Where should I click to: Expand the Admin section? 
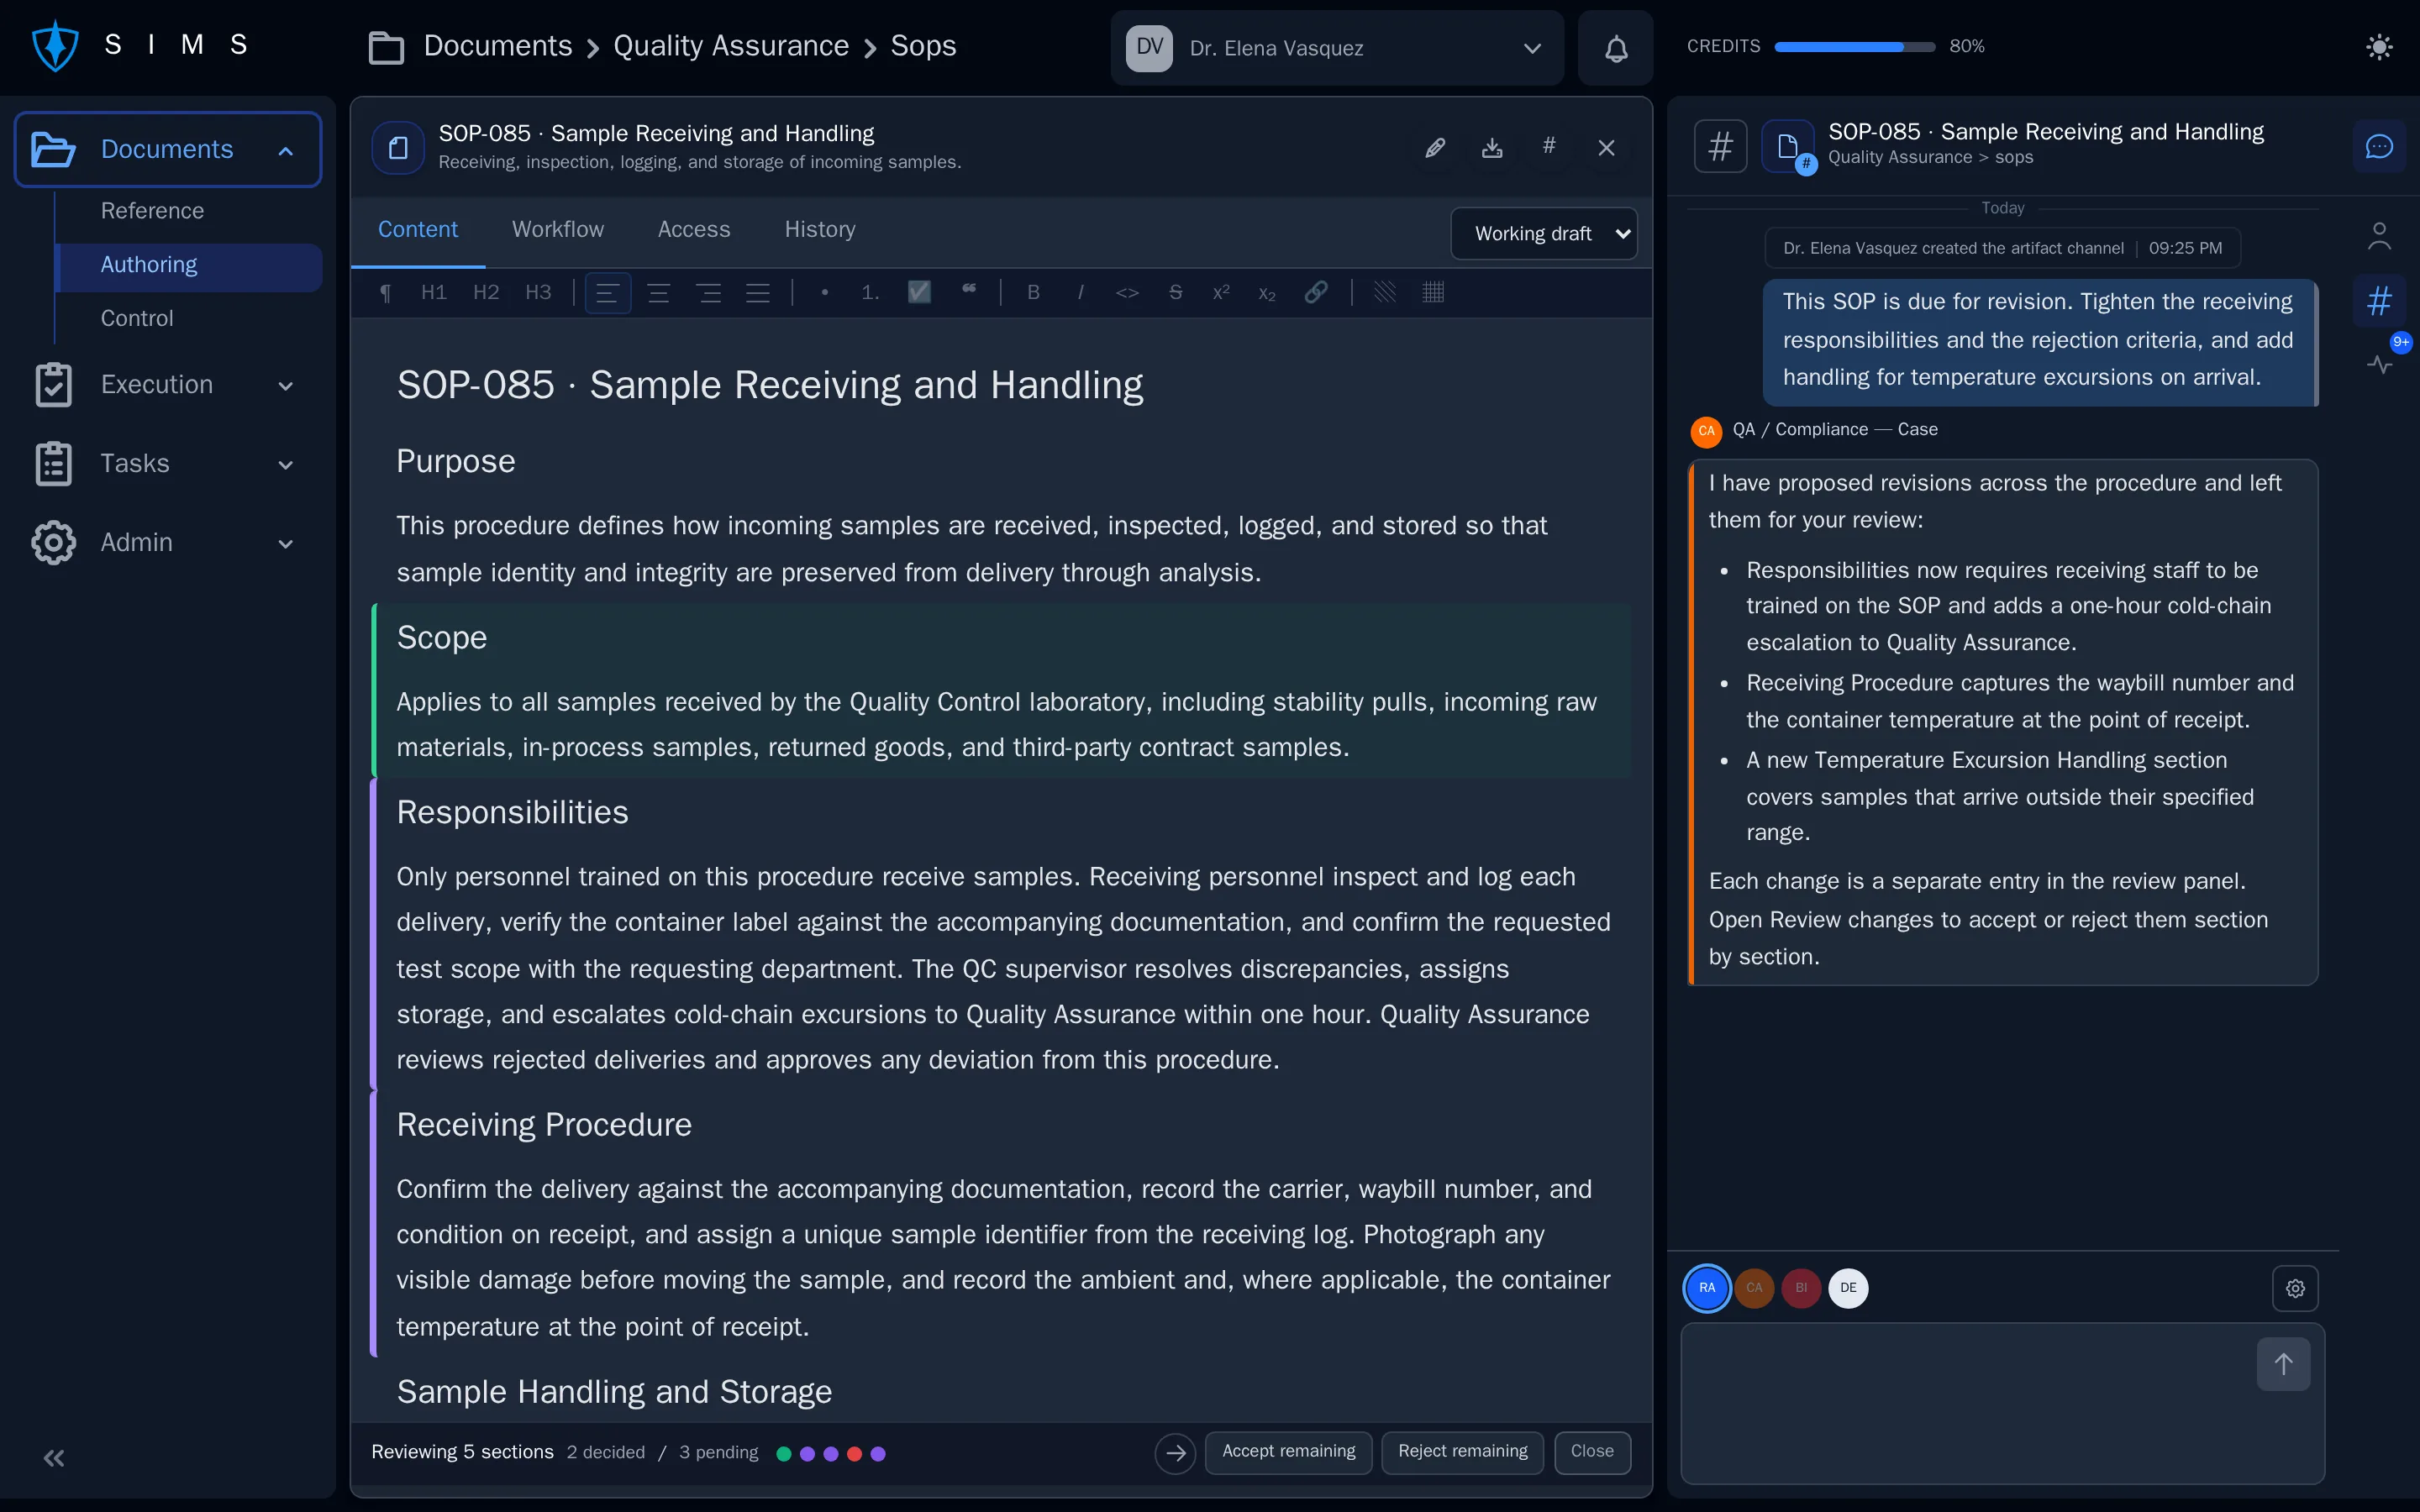tap(166, 543)
